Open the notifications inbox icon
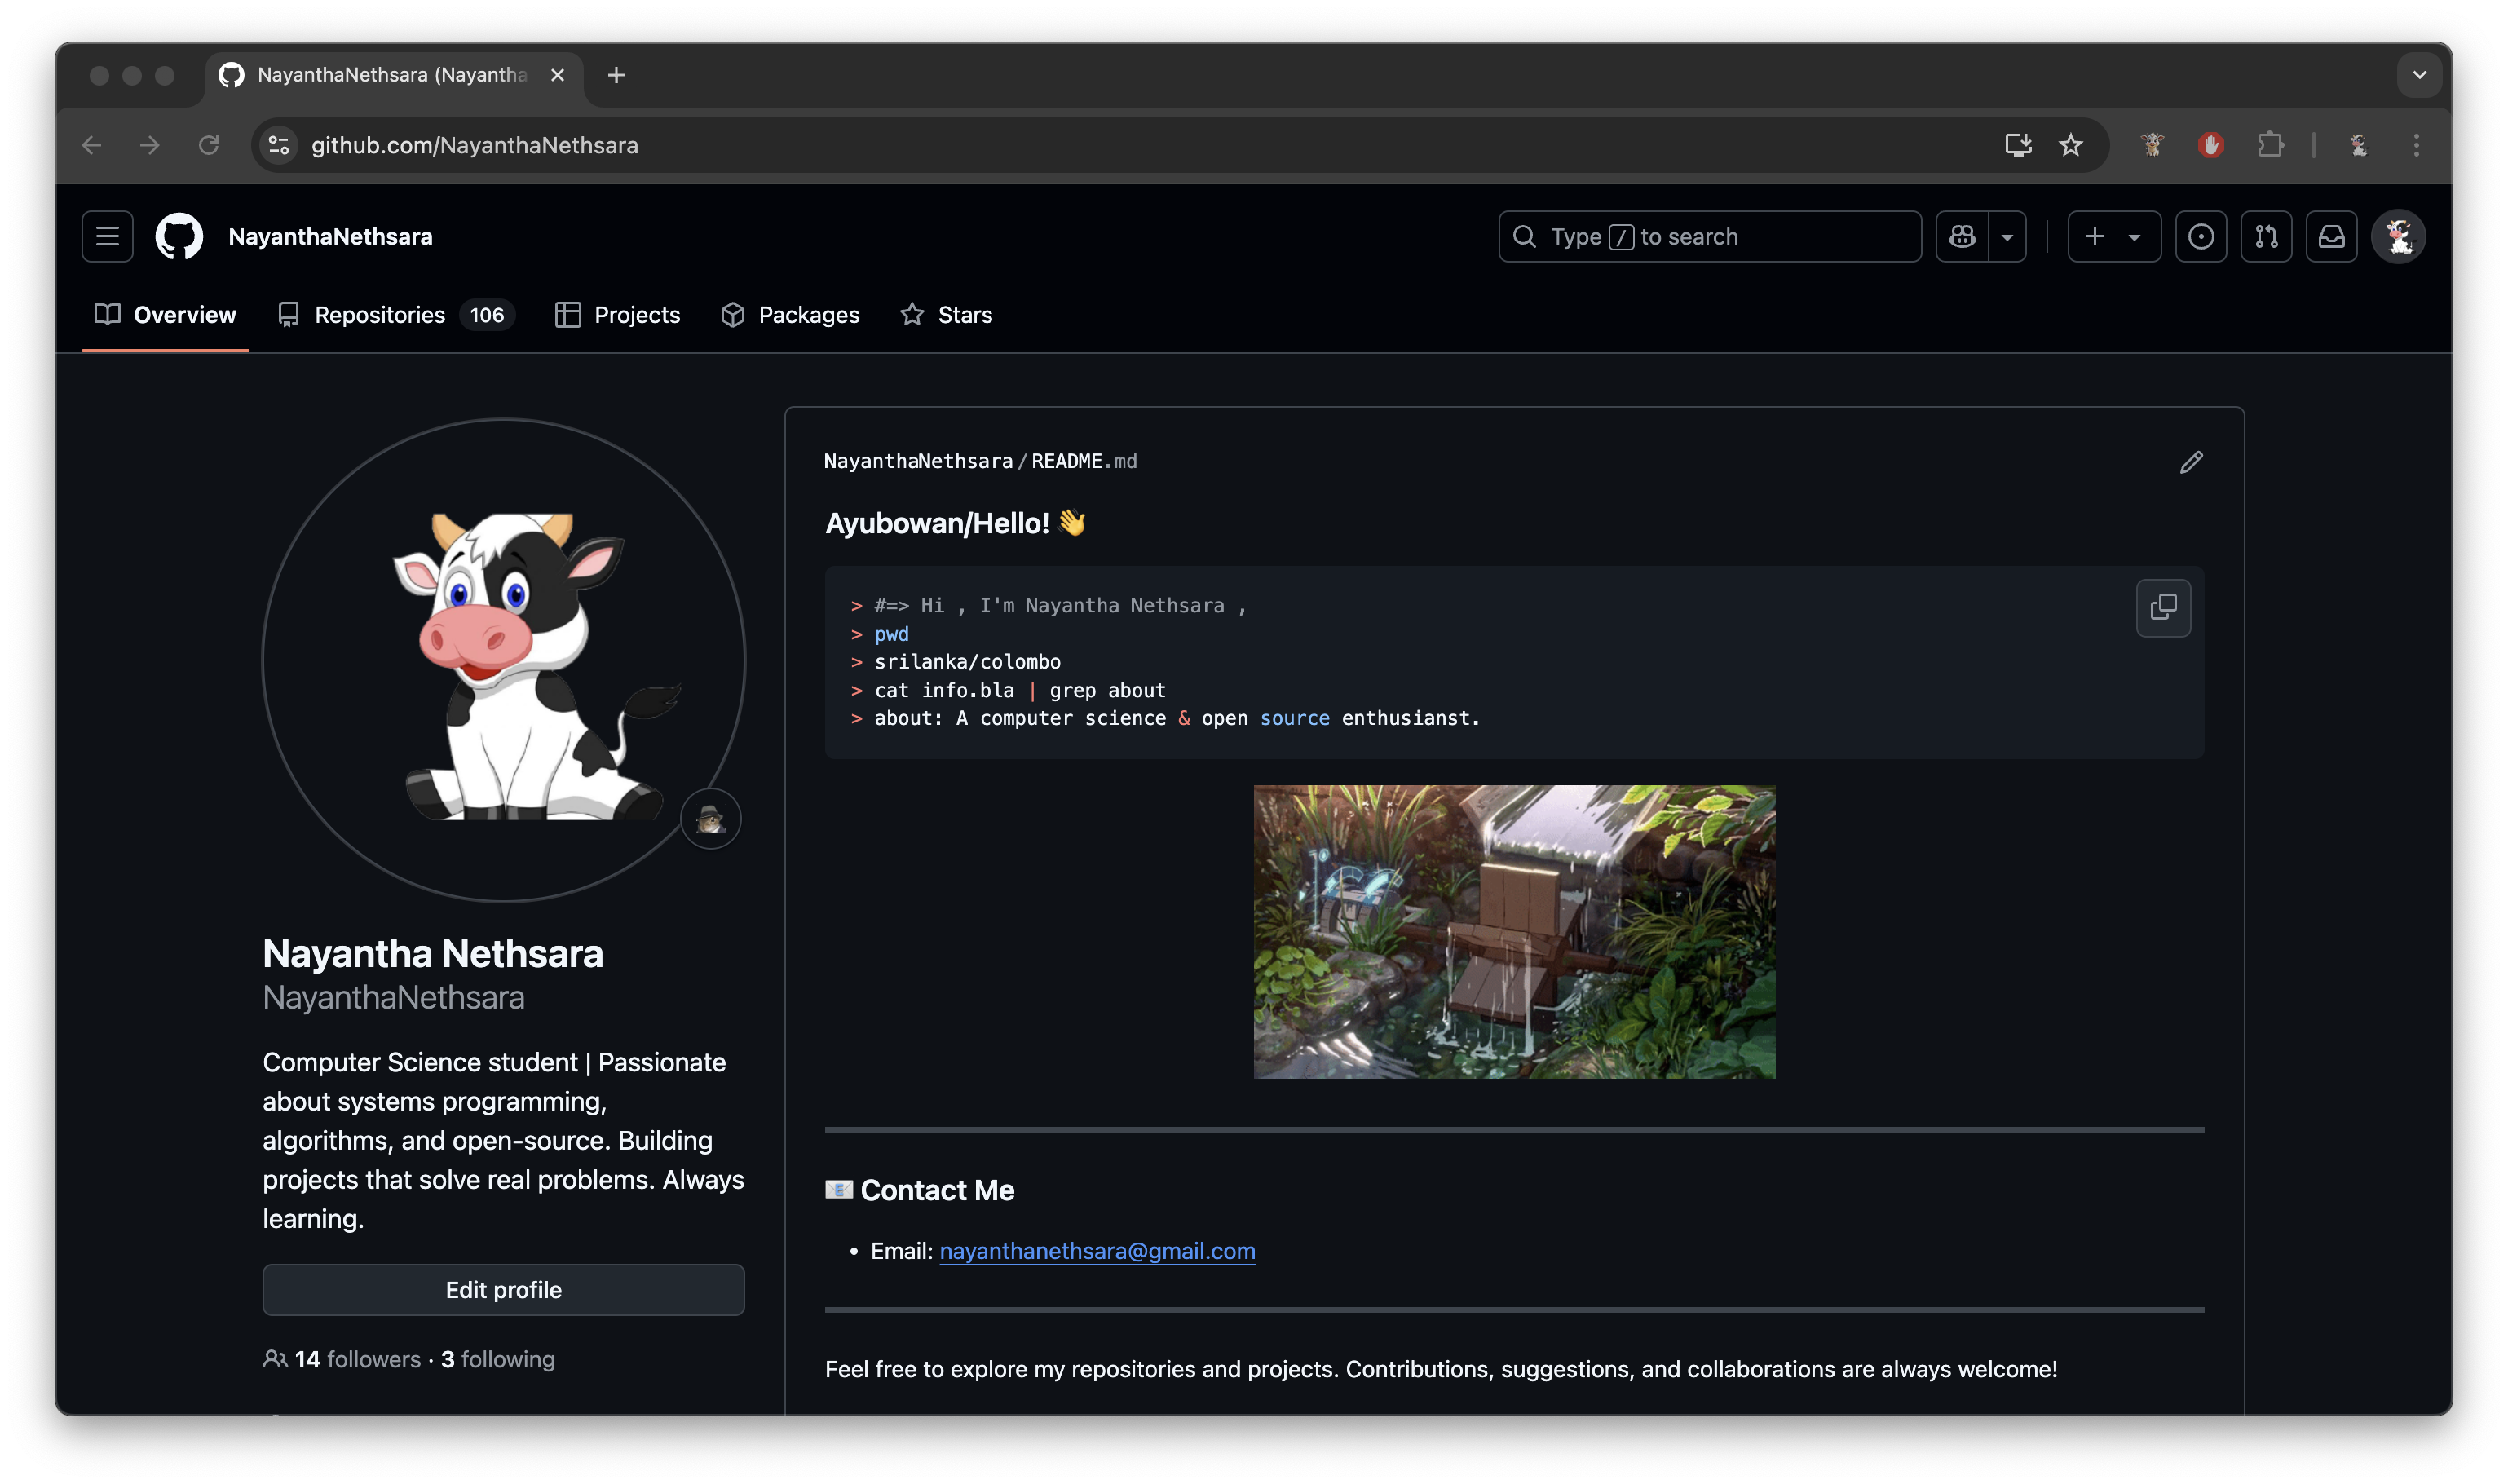The width and height of the screenshot is (2508, 1484). pyautogui.click(x=2331, y=237)
